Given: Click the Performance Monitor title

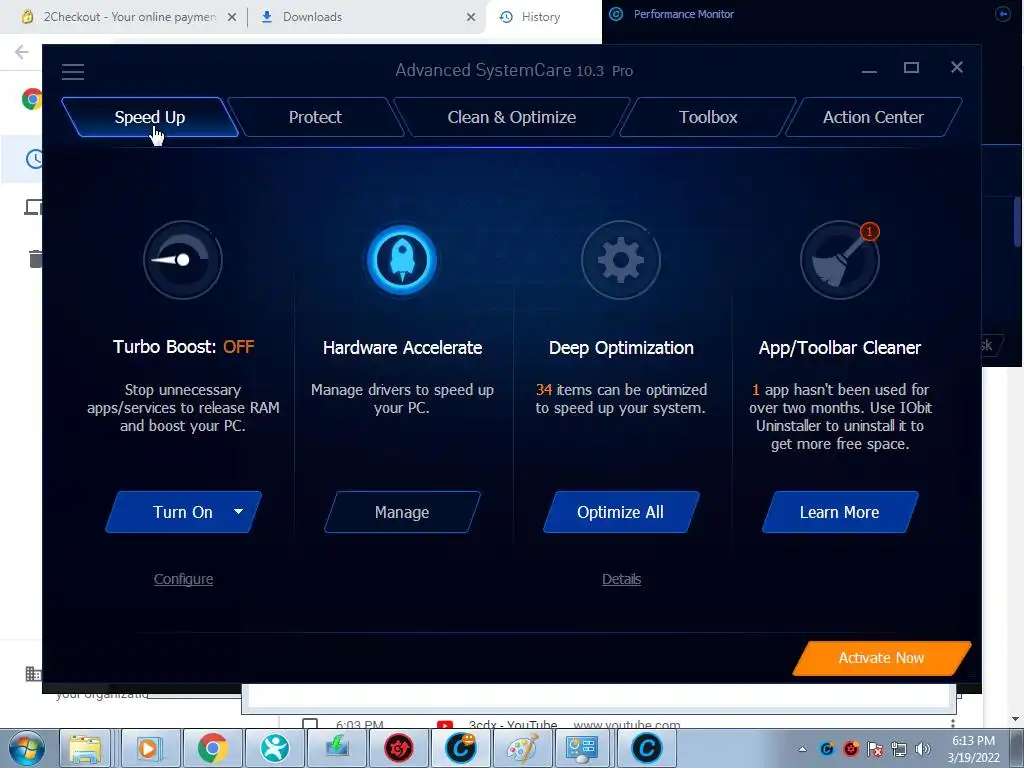Looking at the screenshot, I should pyautogui.click(x=684, y=14).
